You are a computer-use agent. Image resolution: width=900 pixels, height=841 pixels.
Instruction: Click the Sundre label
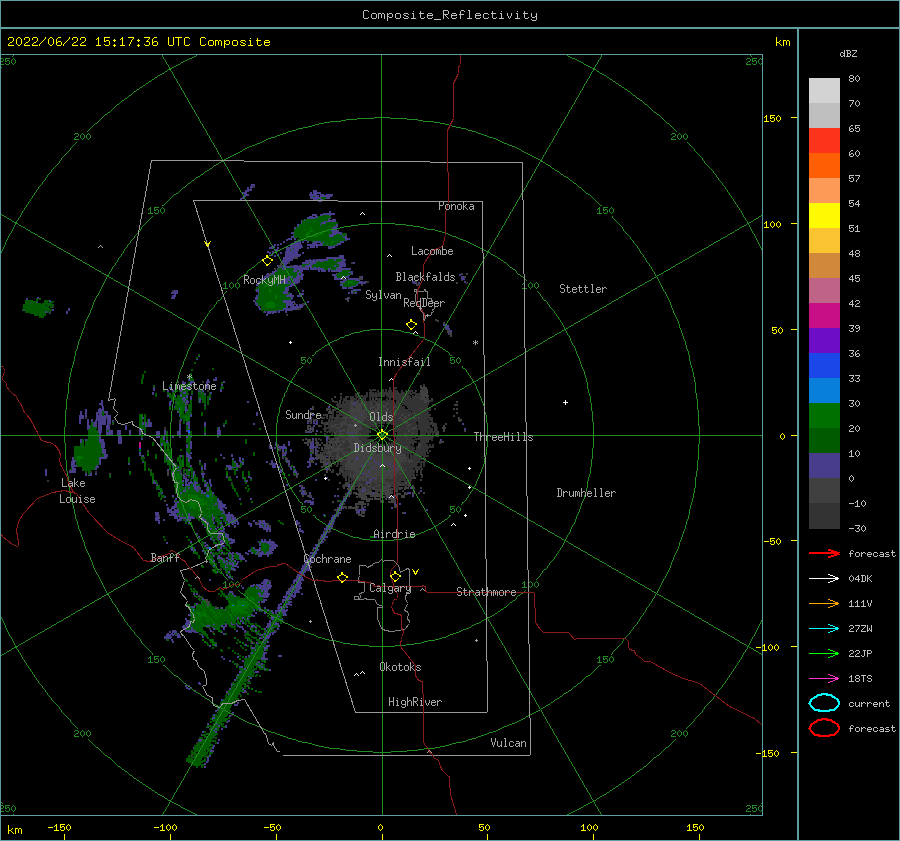(304, 415)
